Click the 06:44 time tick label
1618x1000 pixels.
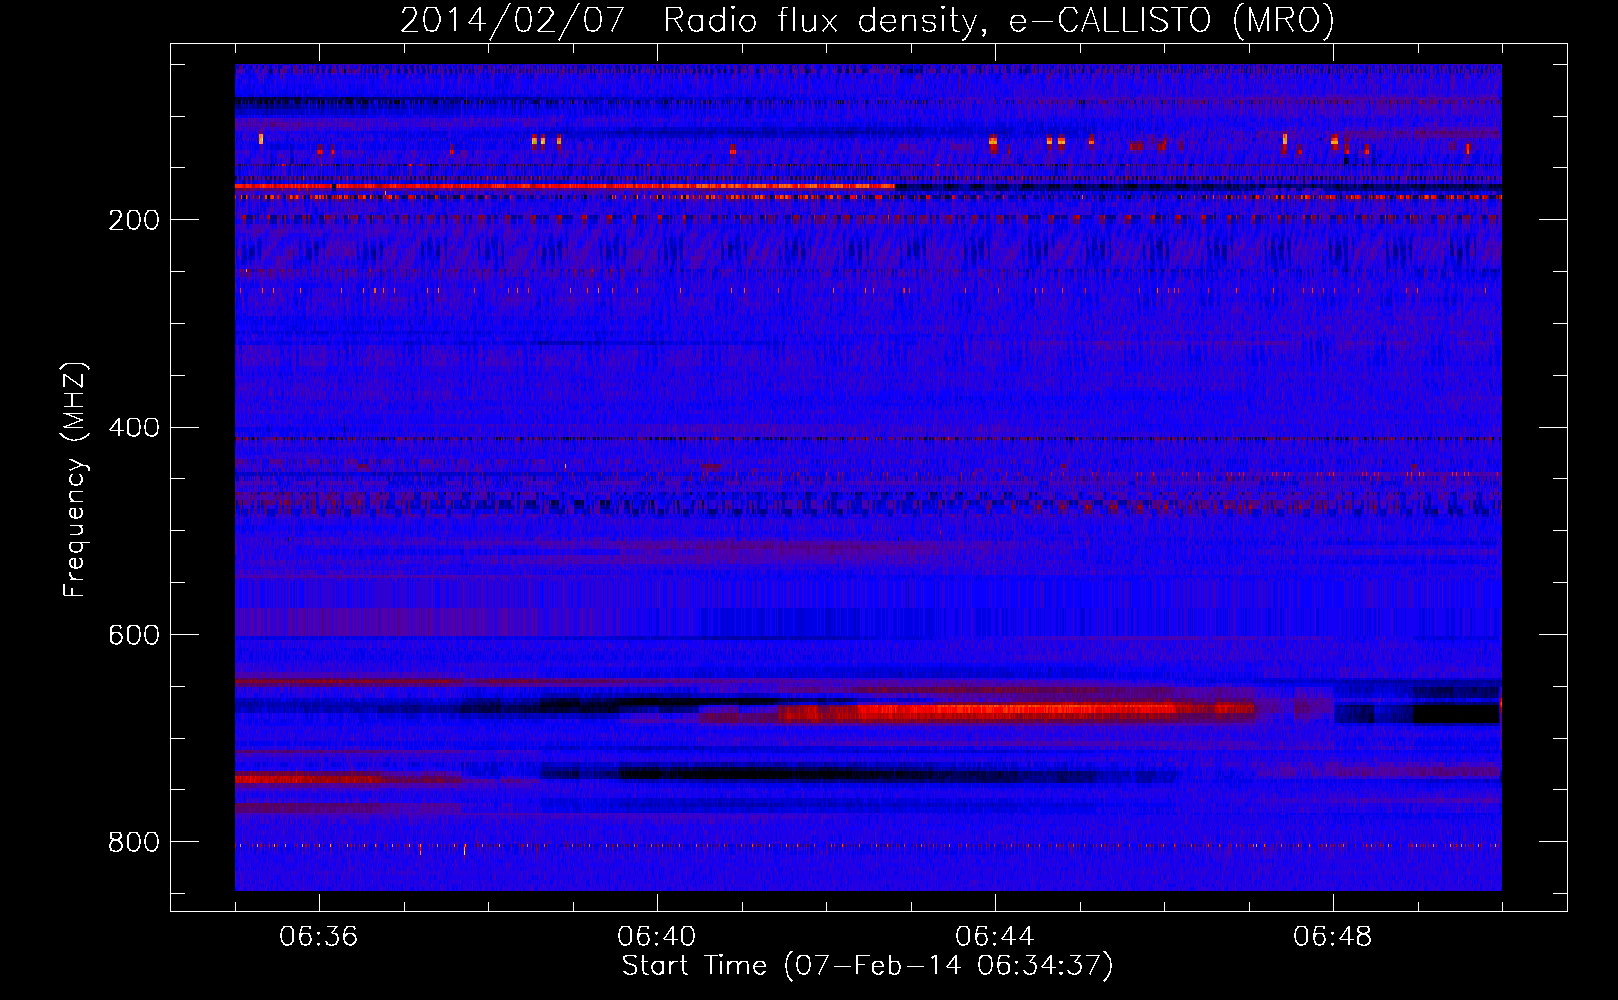[995, 937]
